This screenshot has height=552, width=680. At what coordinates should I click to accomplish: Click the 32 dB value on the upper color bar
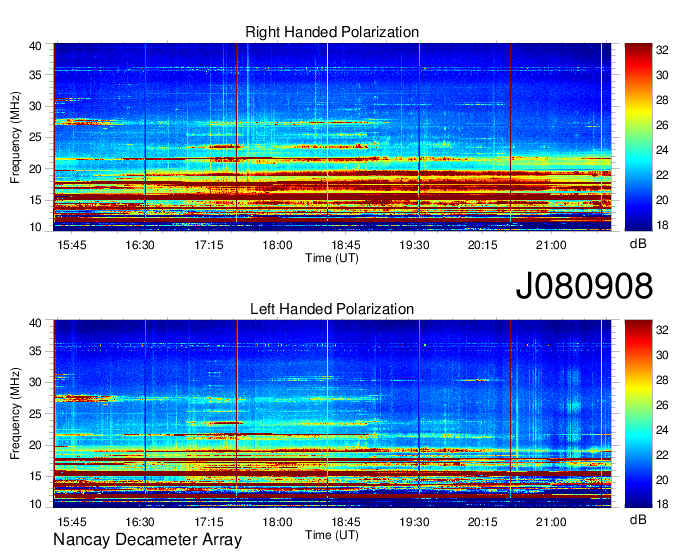662,50
